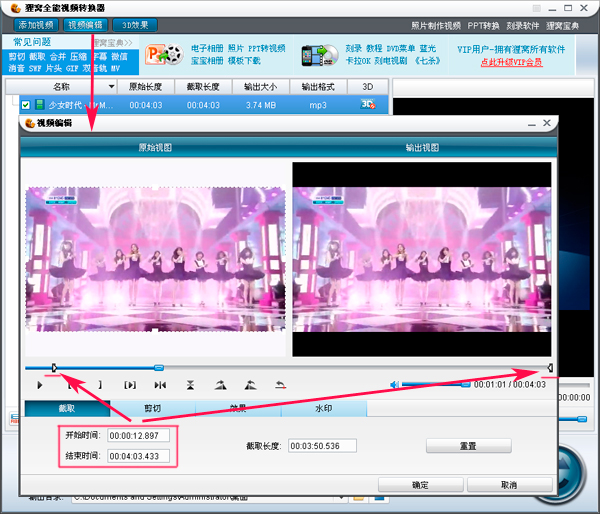The width and height of the screenshot is (600, 514).
Task: Click the rotate left icon
Action: (x=250, y=385)
